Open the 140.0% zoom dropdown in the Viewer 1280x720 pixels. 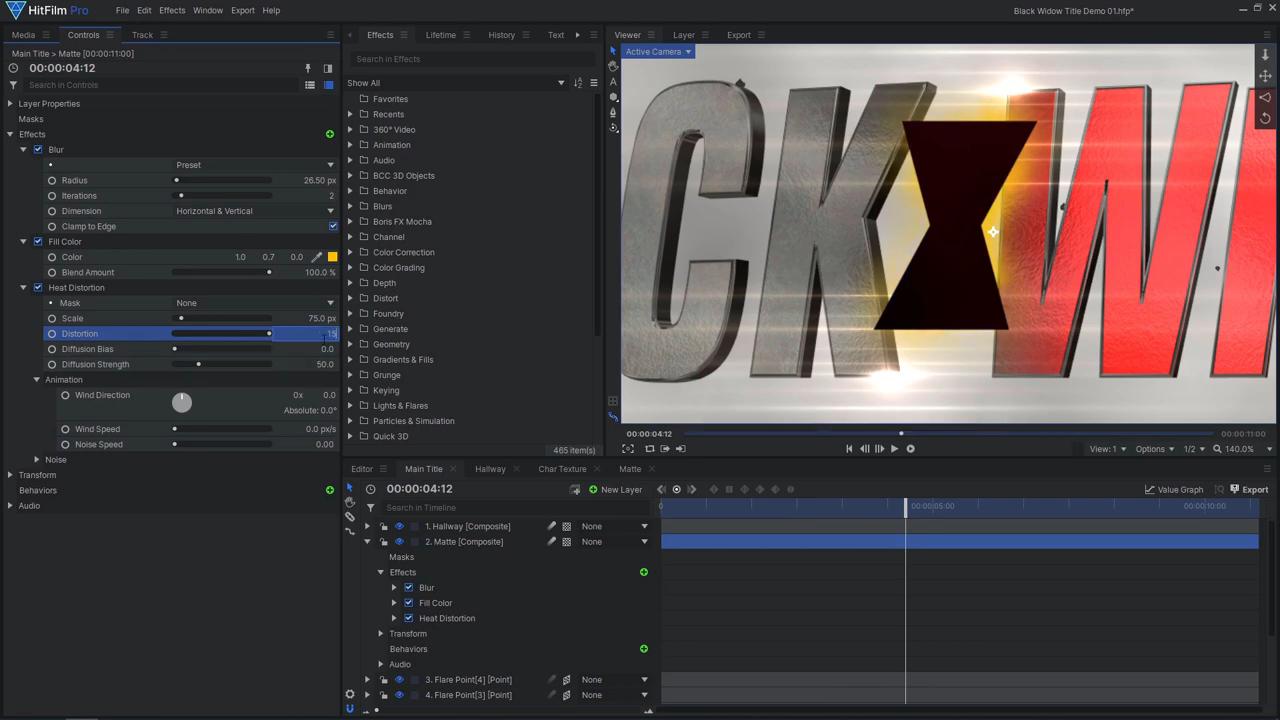click(1239, 449)
